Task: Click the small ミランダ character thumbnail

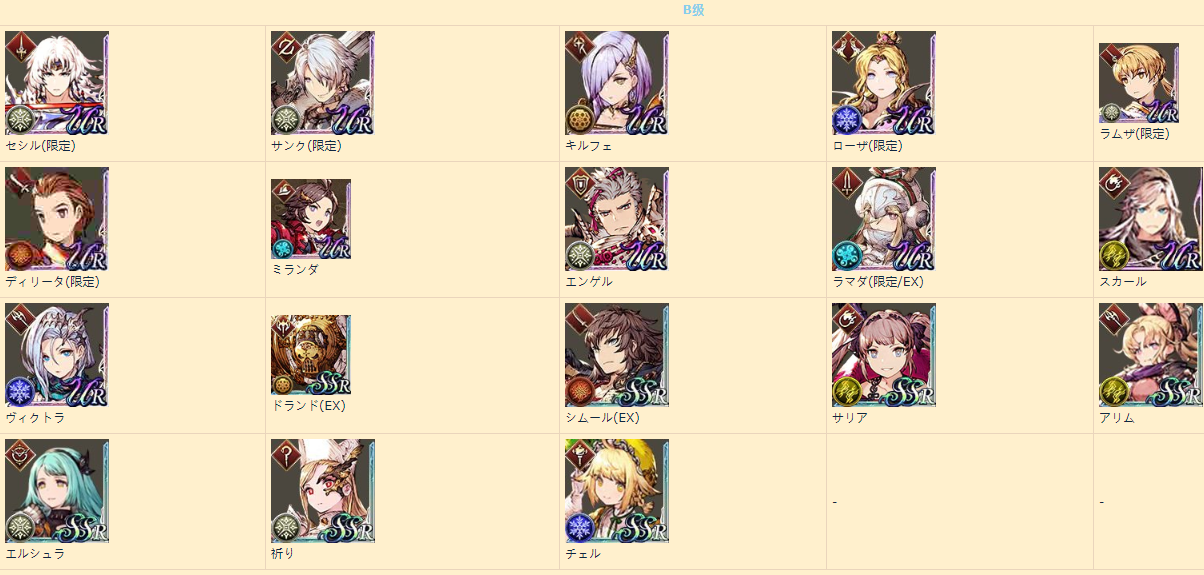Action: 311,219
